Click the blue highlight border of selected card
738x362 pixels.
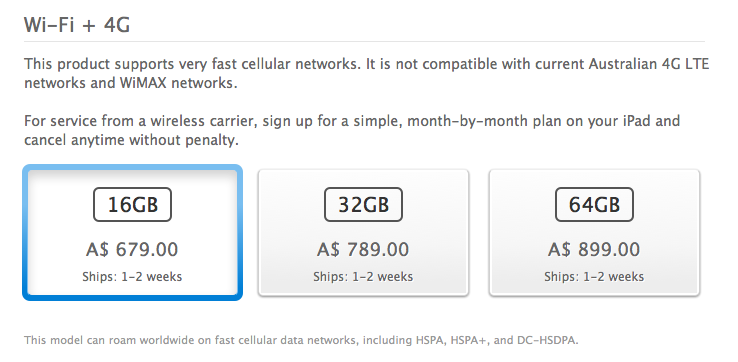(132, 298)
